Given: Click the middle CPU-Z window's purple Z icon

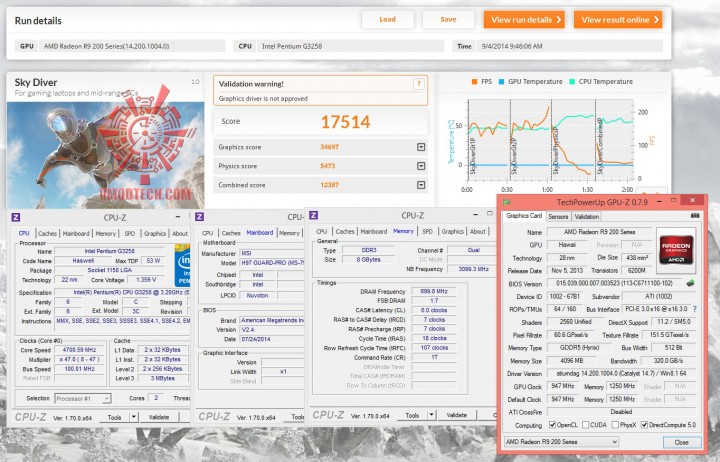Looking at the screenshot, I should pos(199,217).
